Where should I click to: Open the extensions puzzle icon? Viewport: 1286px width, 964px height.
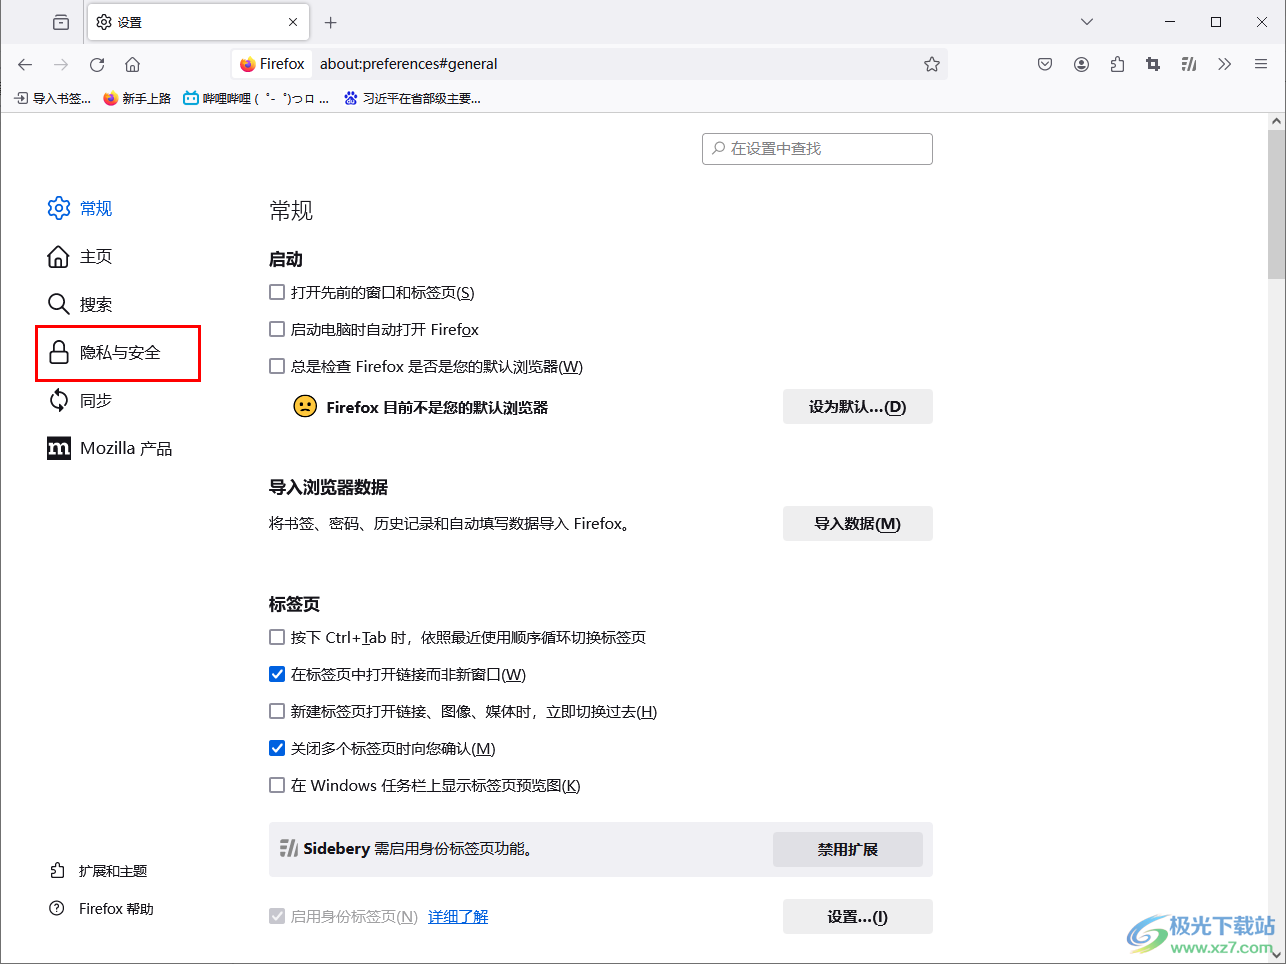[1117, 64]
